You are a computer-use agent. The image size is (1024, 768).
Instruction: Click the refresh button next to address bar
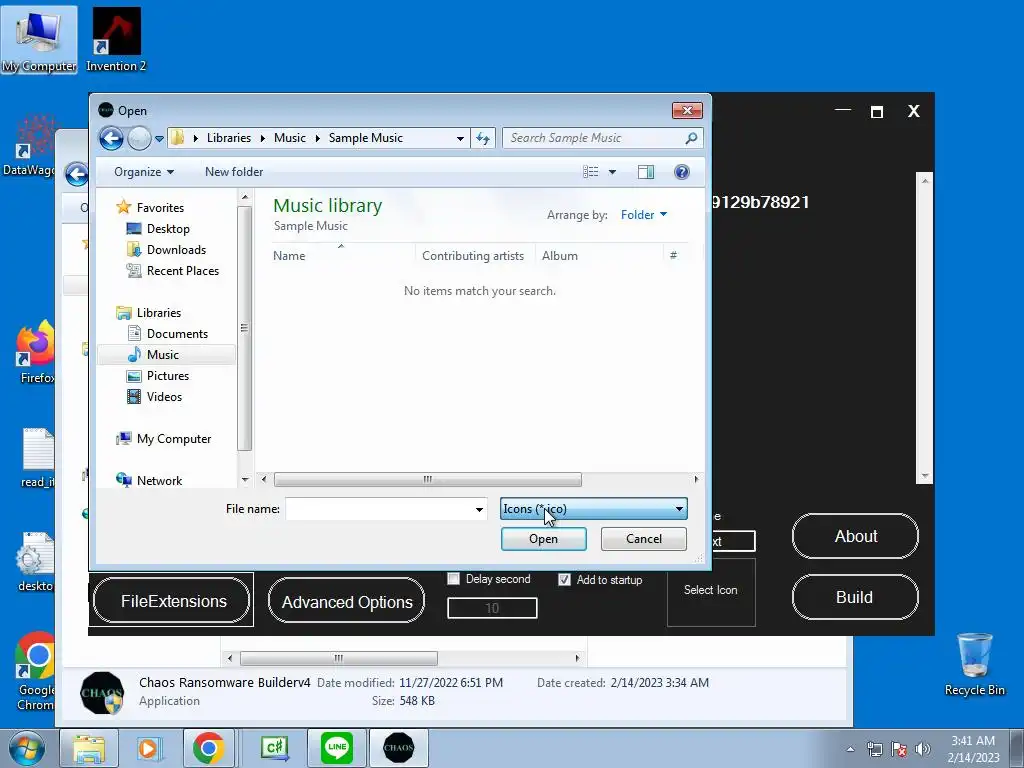point(483,138)
